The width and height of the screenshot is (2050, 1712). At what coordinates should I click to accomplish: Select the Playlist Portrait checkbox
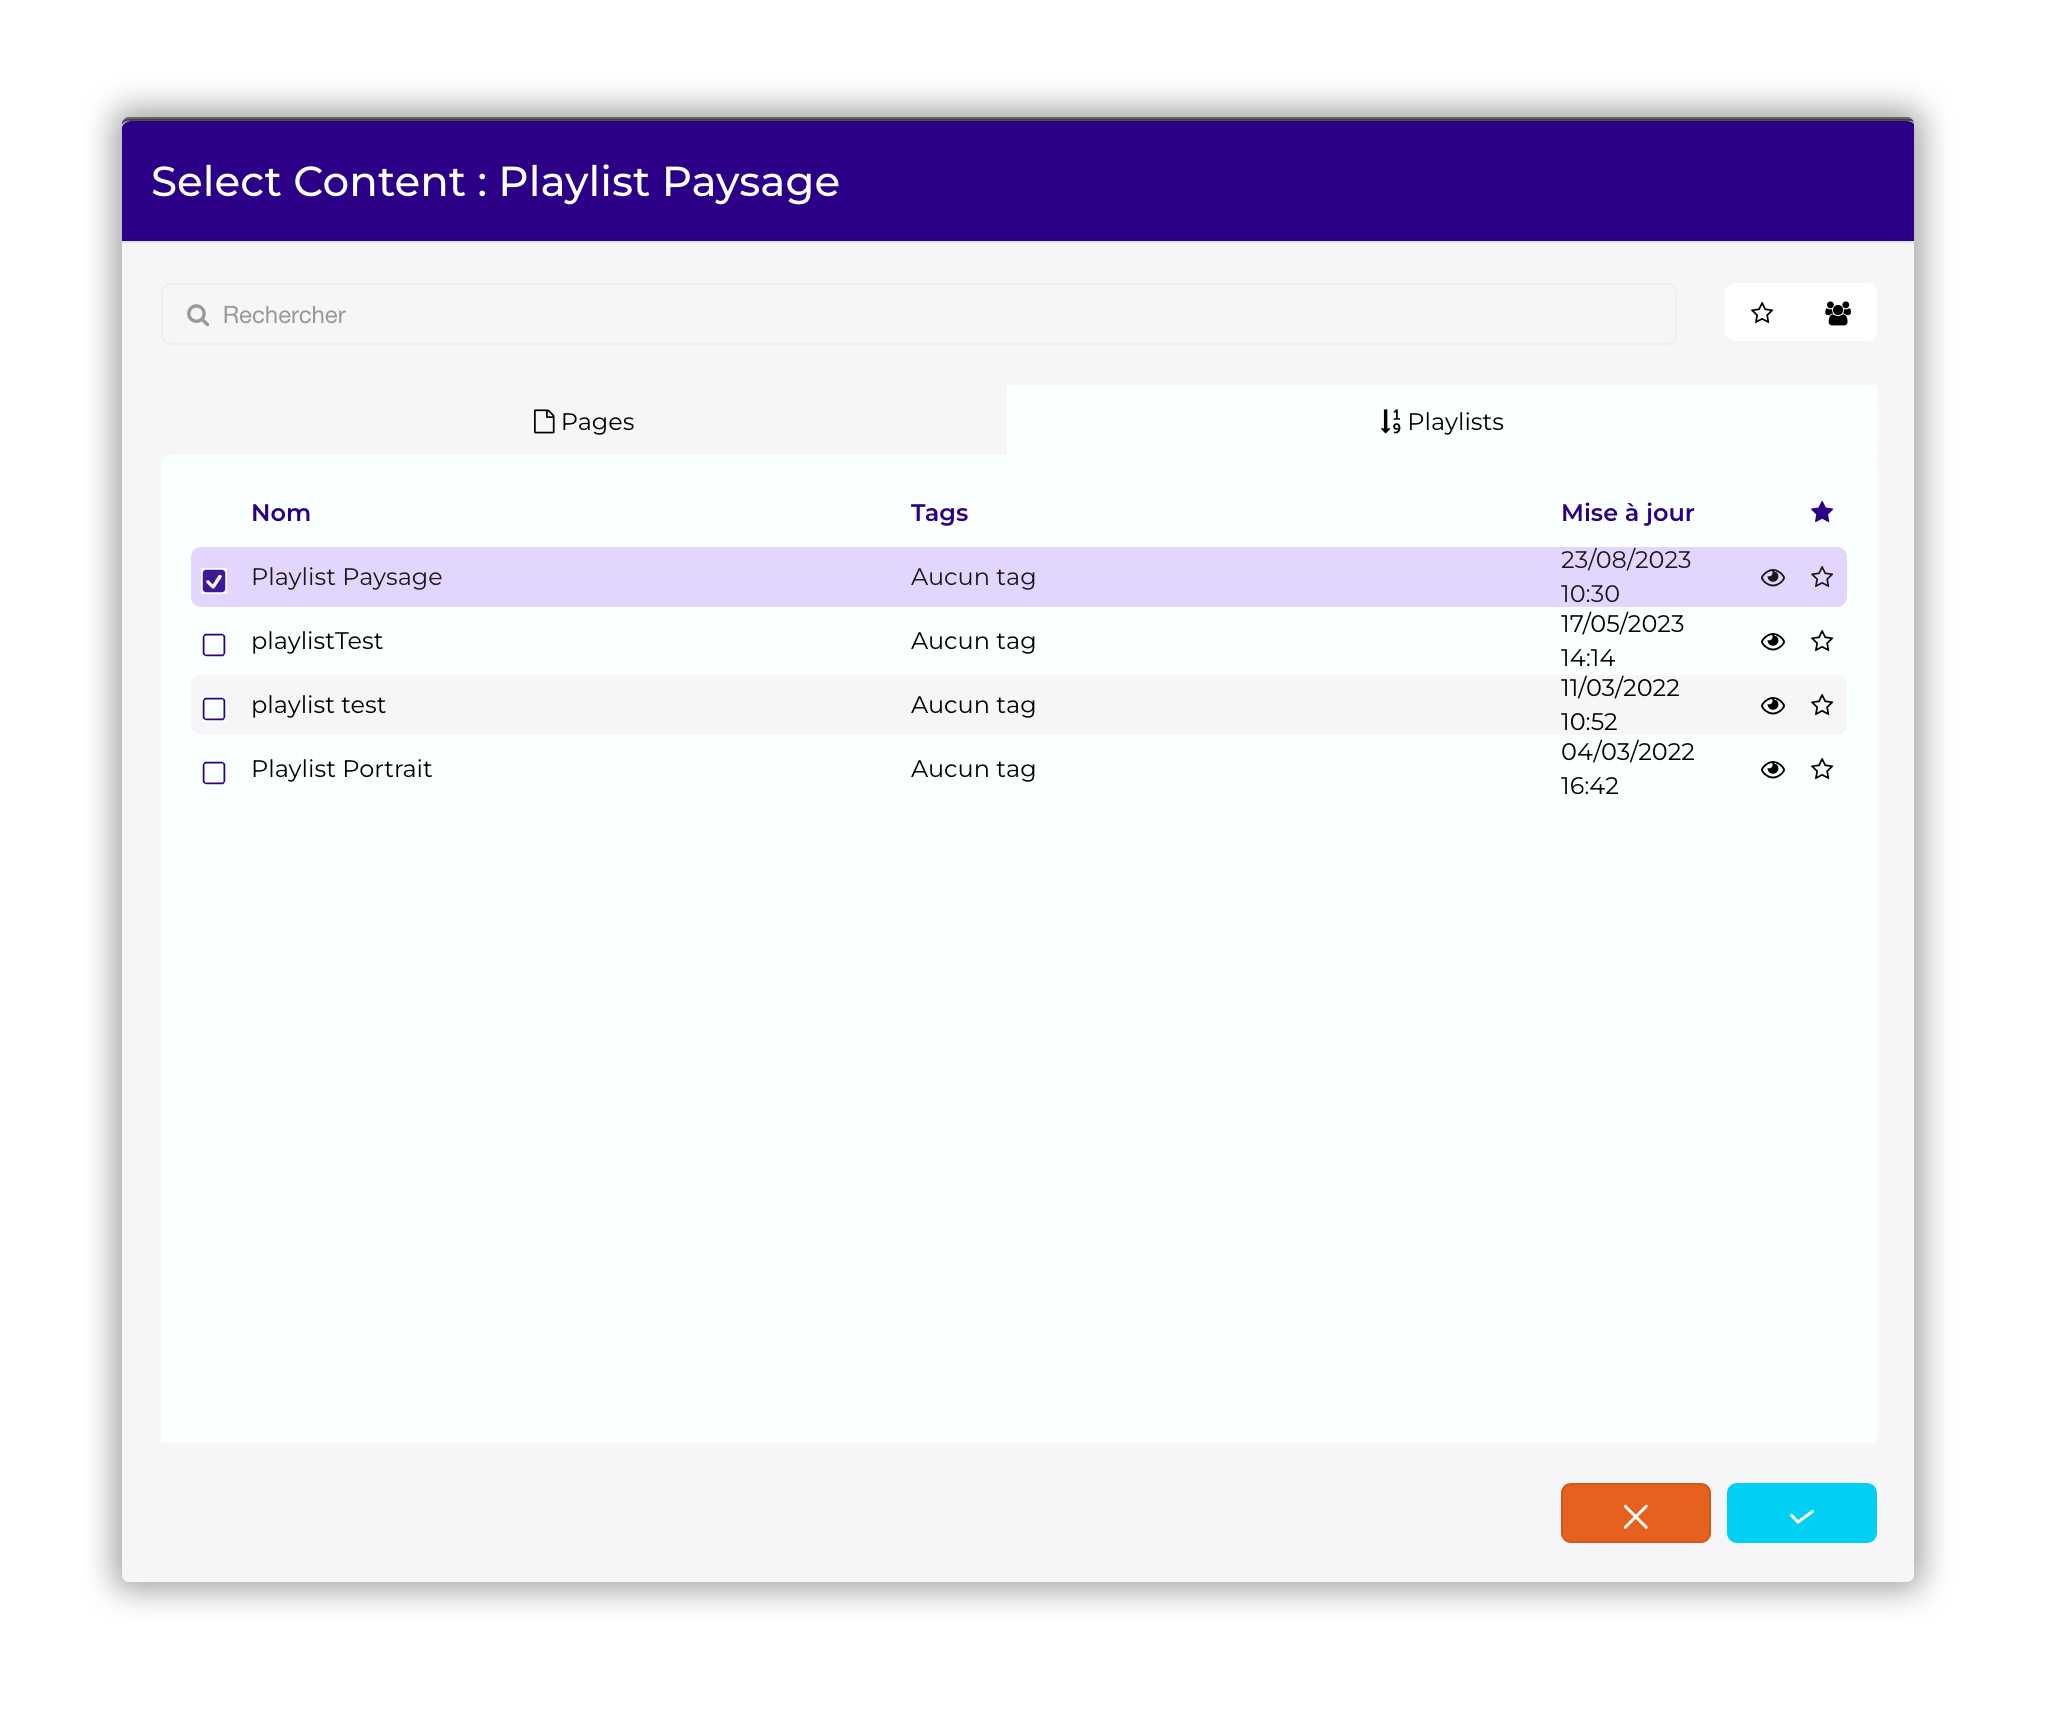click(x=214, y=773)
